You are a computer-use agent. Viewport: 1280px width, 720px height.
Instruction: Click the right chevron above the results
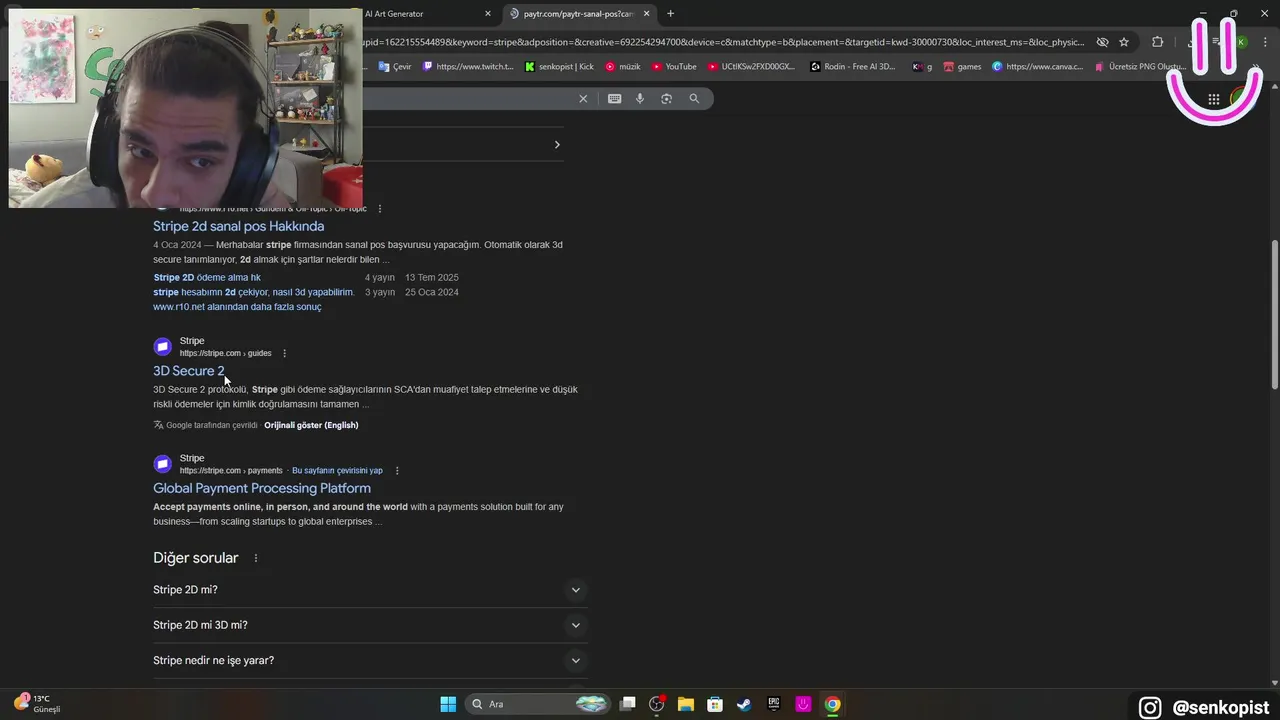[557, 144]
